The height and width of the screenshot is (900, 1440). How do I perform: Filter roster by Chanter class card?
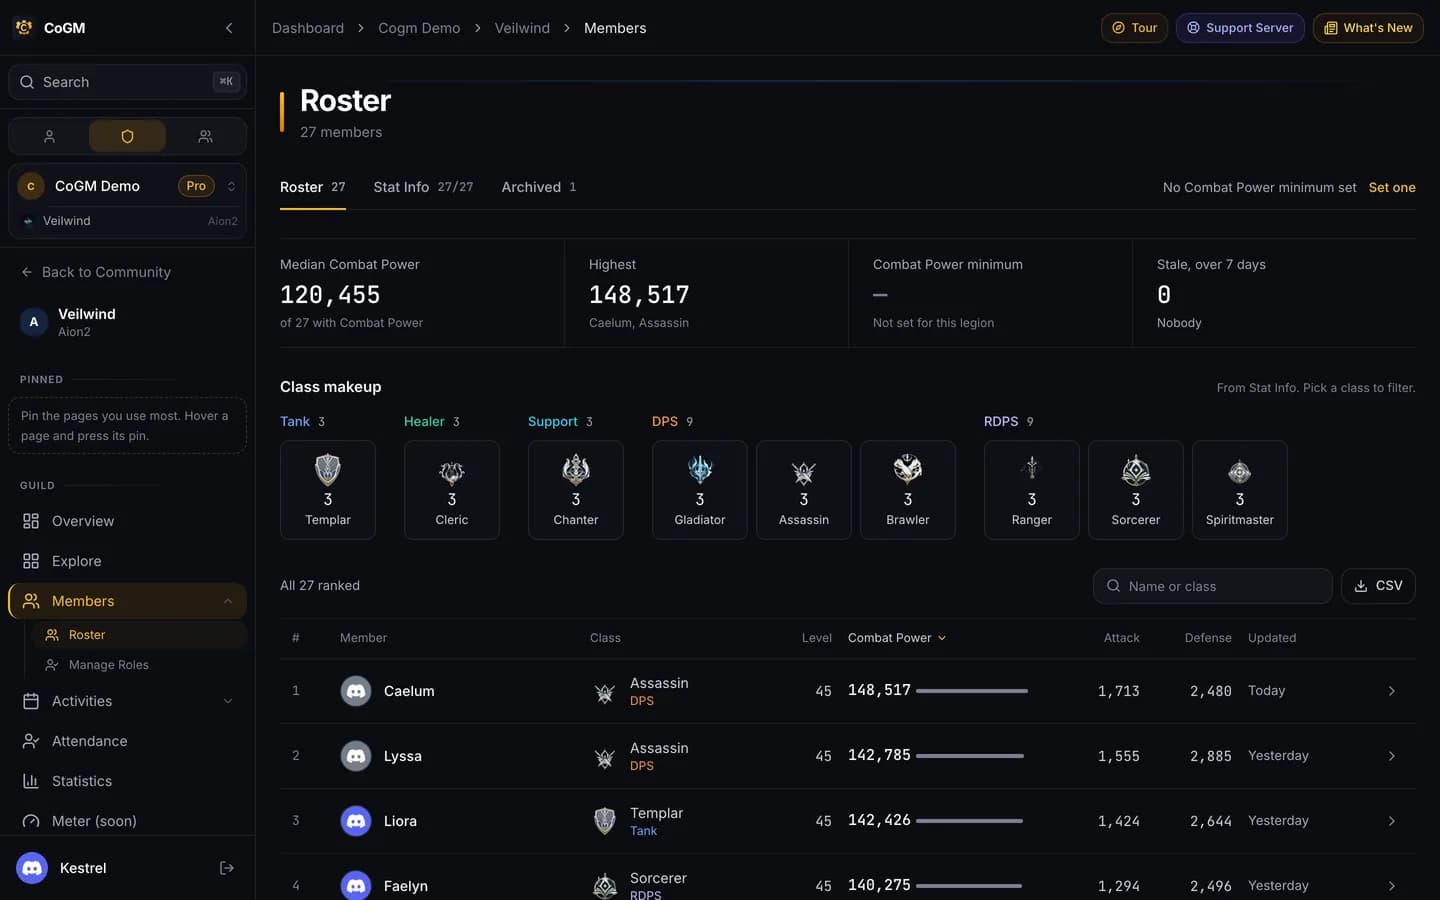(576, 490)
